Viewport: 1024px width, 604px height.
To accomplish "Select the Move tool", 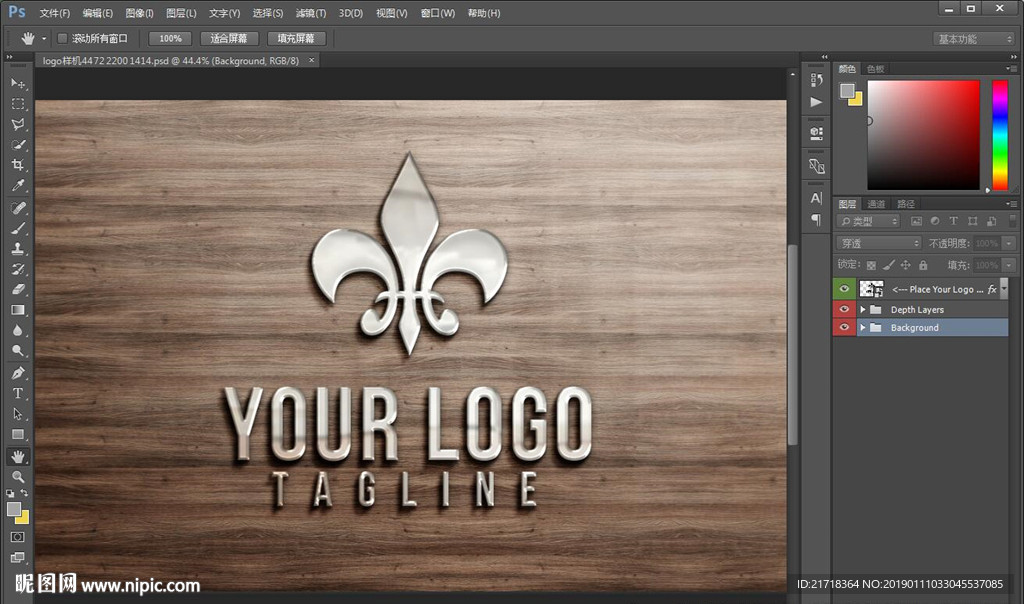I will tap(18, 83).
